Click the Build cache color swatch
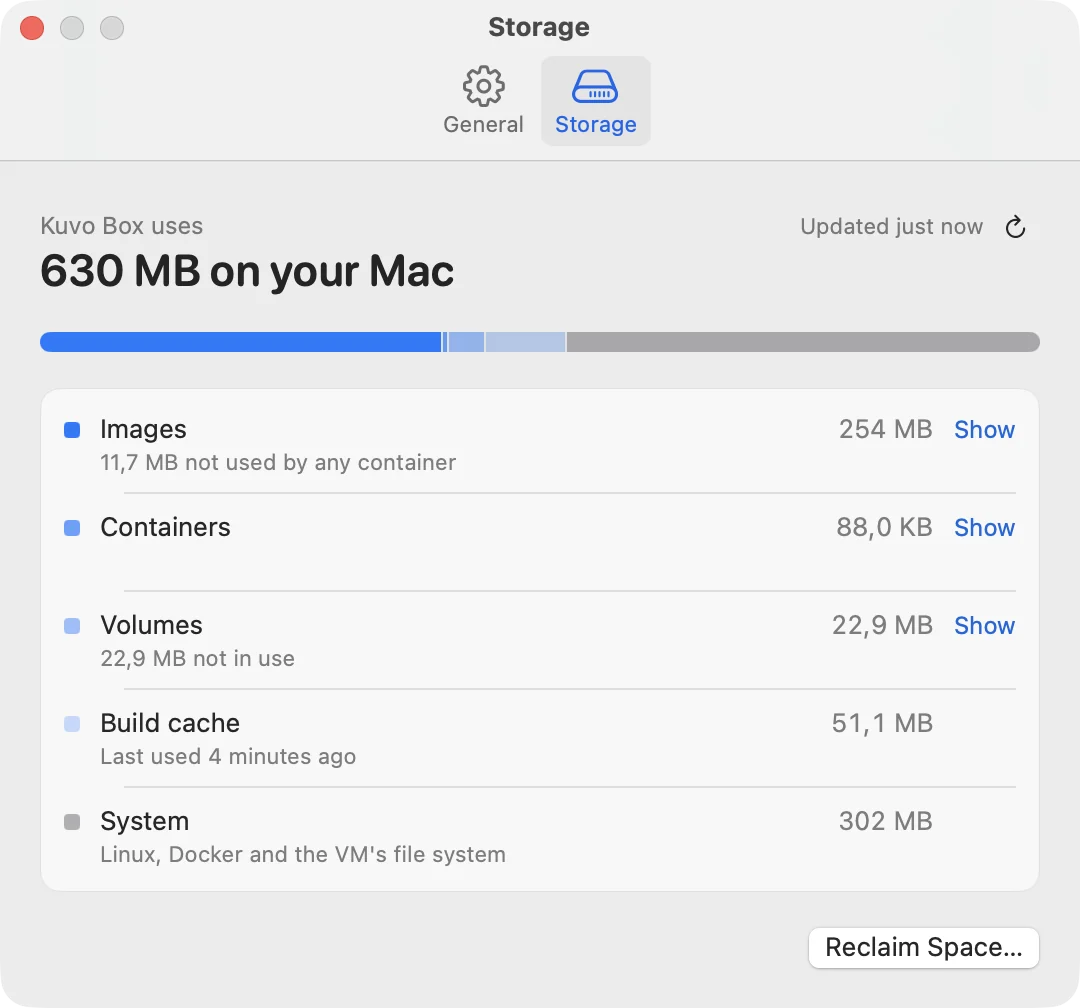 [72, 723]
